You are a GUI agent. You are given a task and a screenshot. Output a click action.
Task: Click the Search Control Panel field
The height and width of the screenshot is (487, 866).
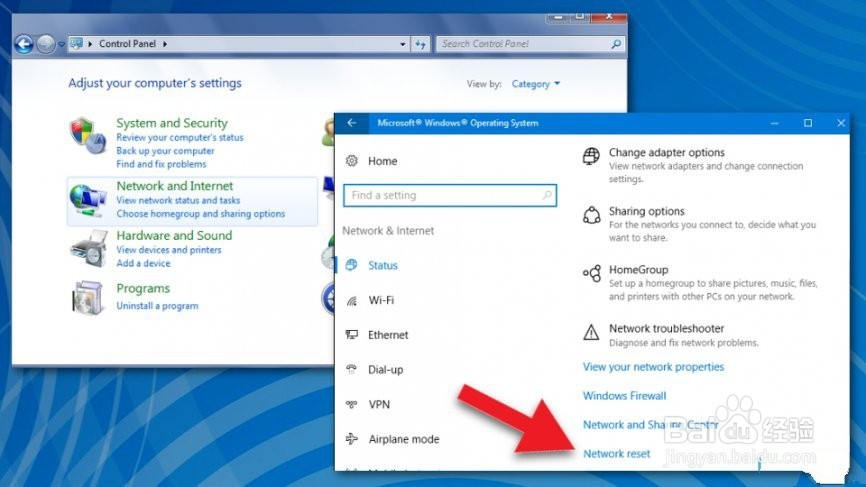(x=530, y=44)
